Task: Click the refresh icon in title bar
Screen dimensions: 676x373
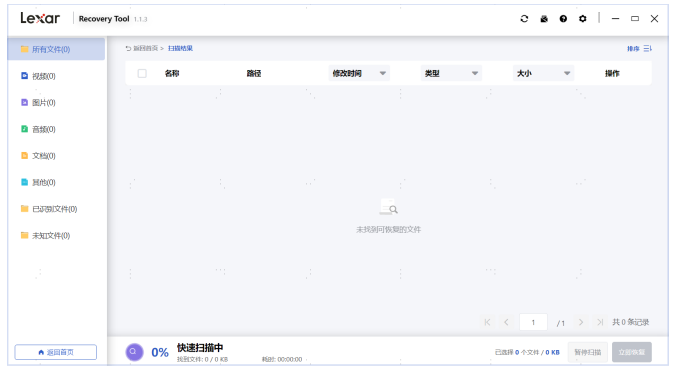Action: [524, 19]
